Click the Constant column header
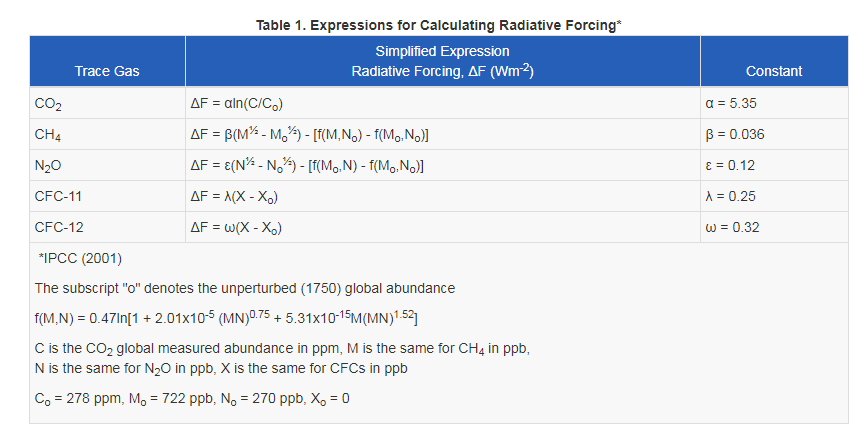This screenshot has width=866, height=433. (x=774, y=71)
